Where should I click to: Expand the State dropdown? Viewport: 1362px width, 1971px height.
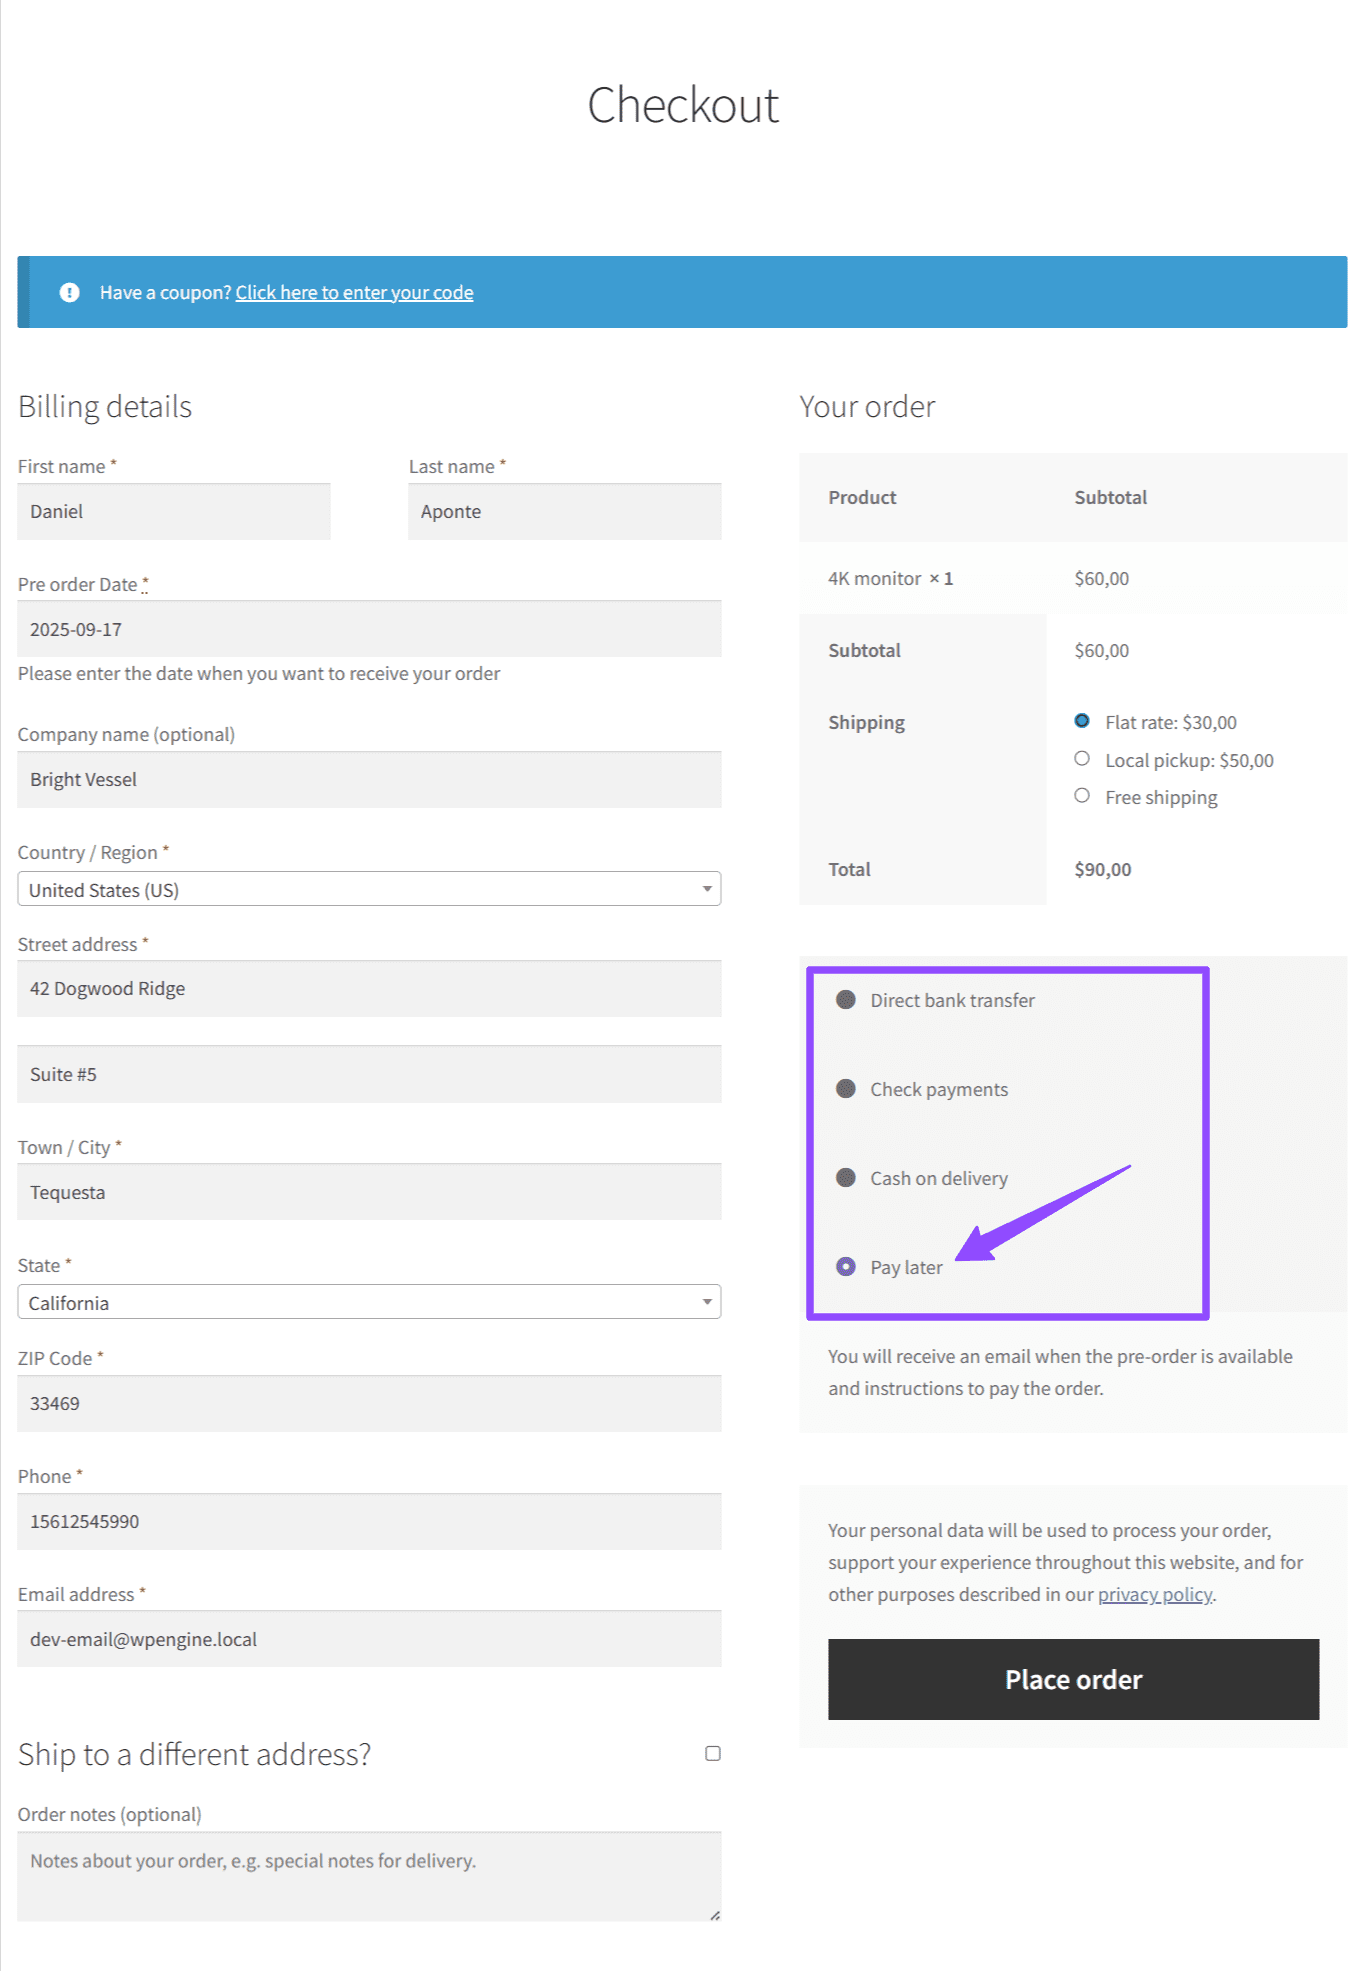coord(368,1302)
